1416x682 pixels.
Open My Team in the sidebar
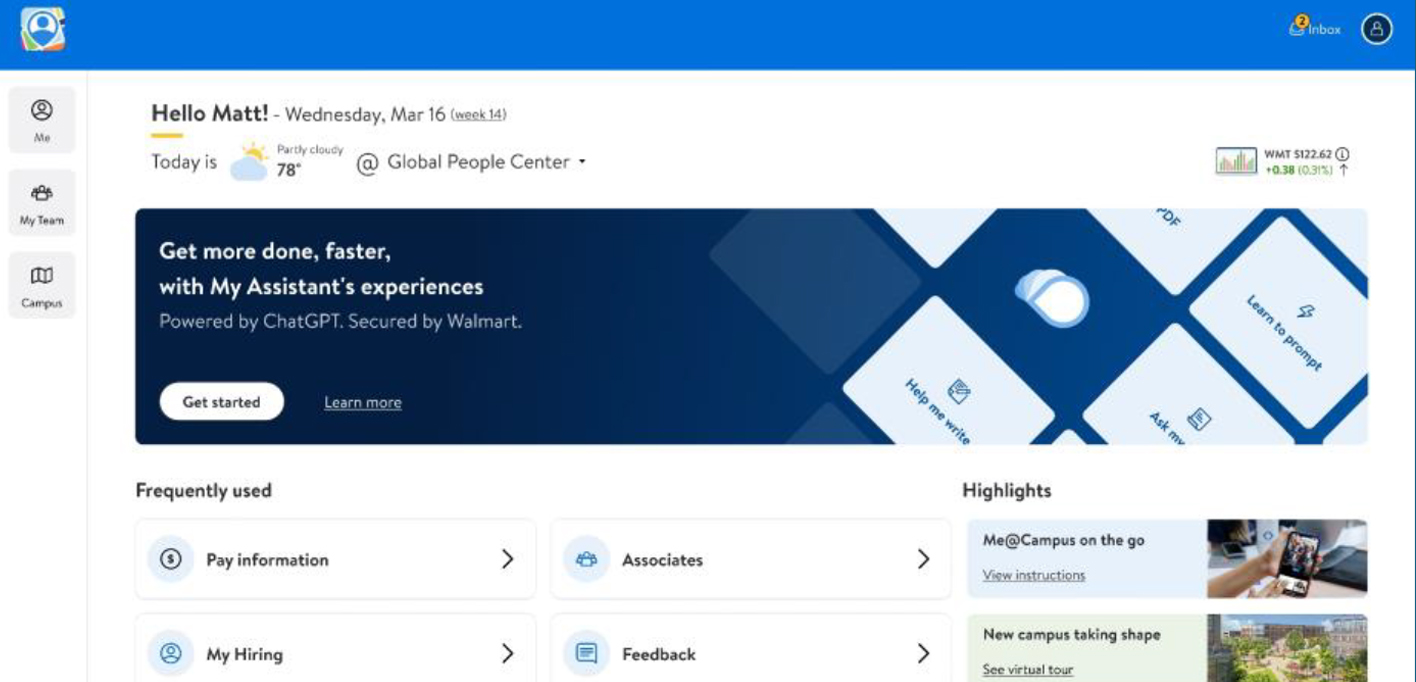click(x=42, y=203)
